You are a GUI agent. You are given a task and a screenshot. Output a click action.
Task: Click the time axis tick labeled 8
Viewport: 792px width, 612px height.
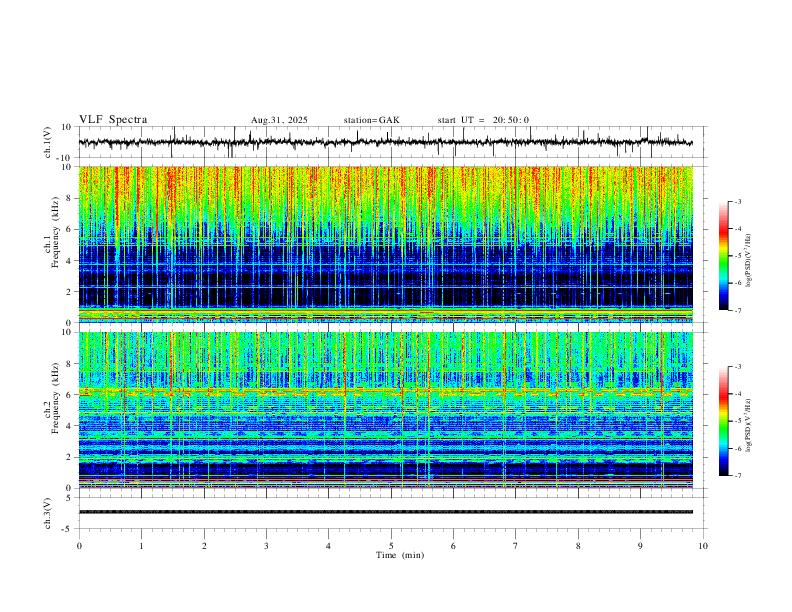click(578, 546)
